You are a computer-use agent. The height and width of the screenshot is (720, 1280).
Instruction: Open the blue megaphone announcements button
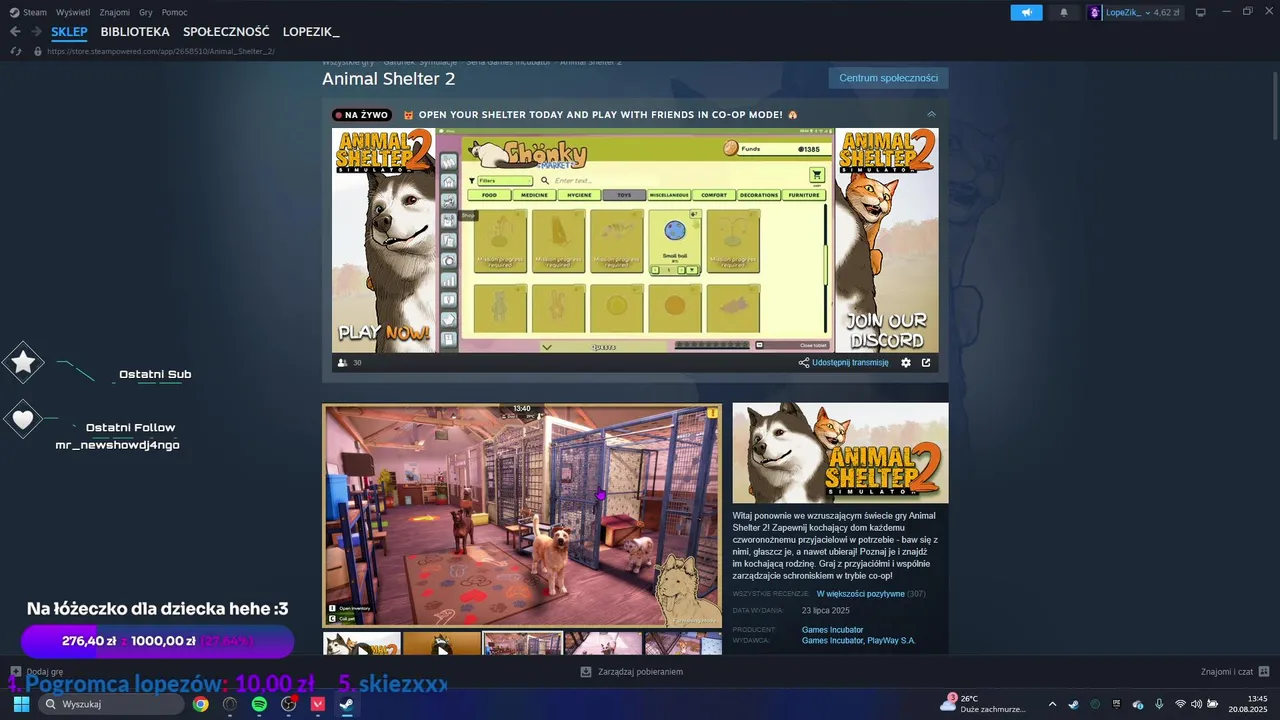coord(1026,12)
